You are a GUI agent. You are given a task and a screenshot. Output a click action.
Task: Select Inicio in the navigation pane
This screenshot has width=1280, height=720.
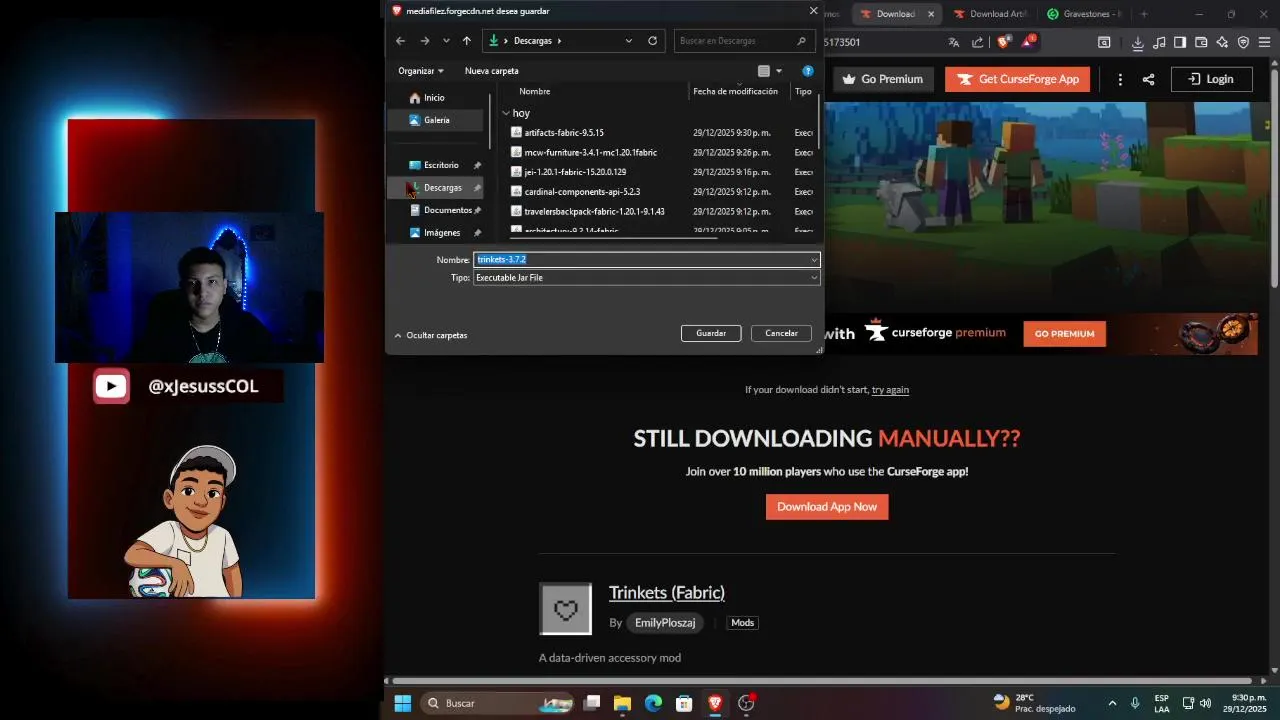point(435,98)
